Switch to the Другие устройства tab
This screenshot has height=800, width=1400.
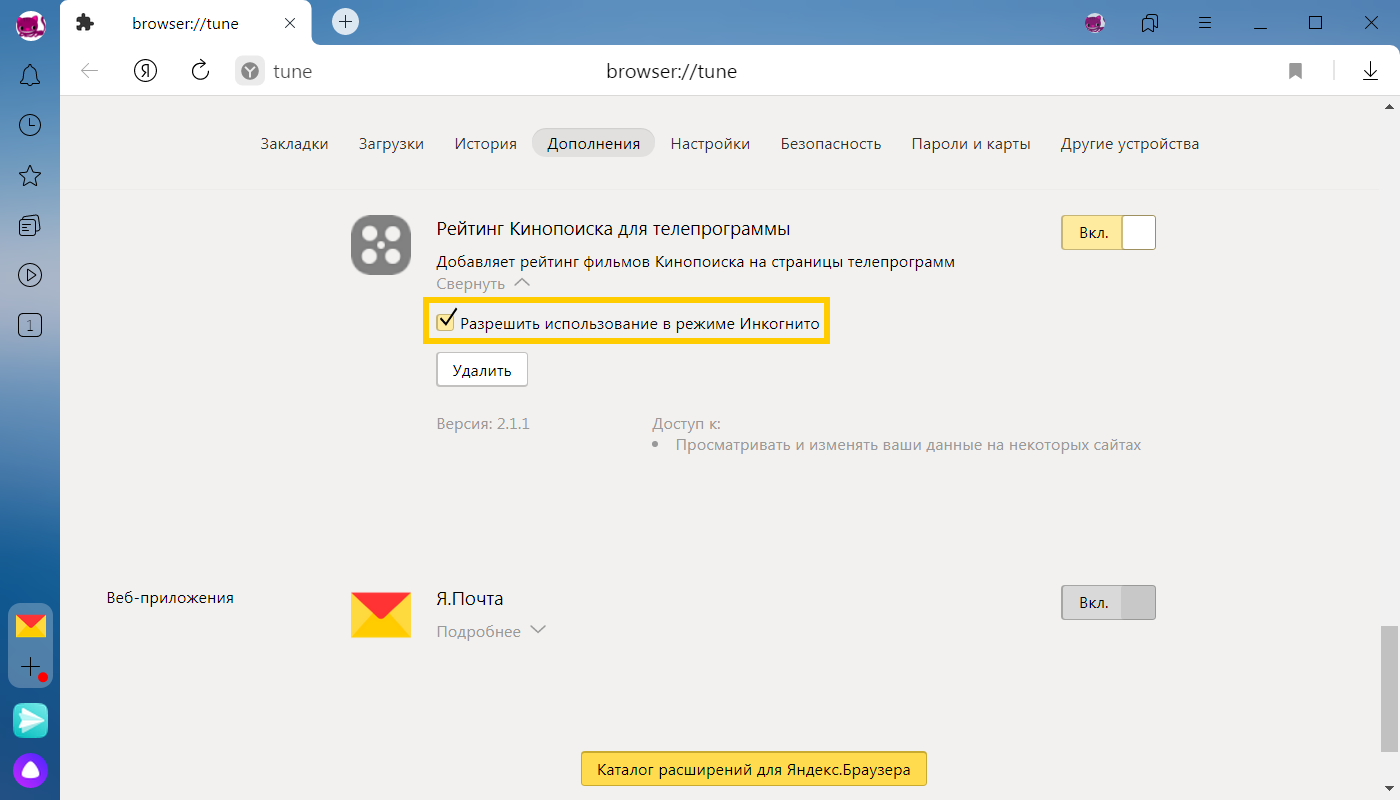pos(1130,143)
